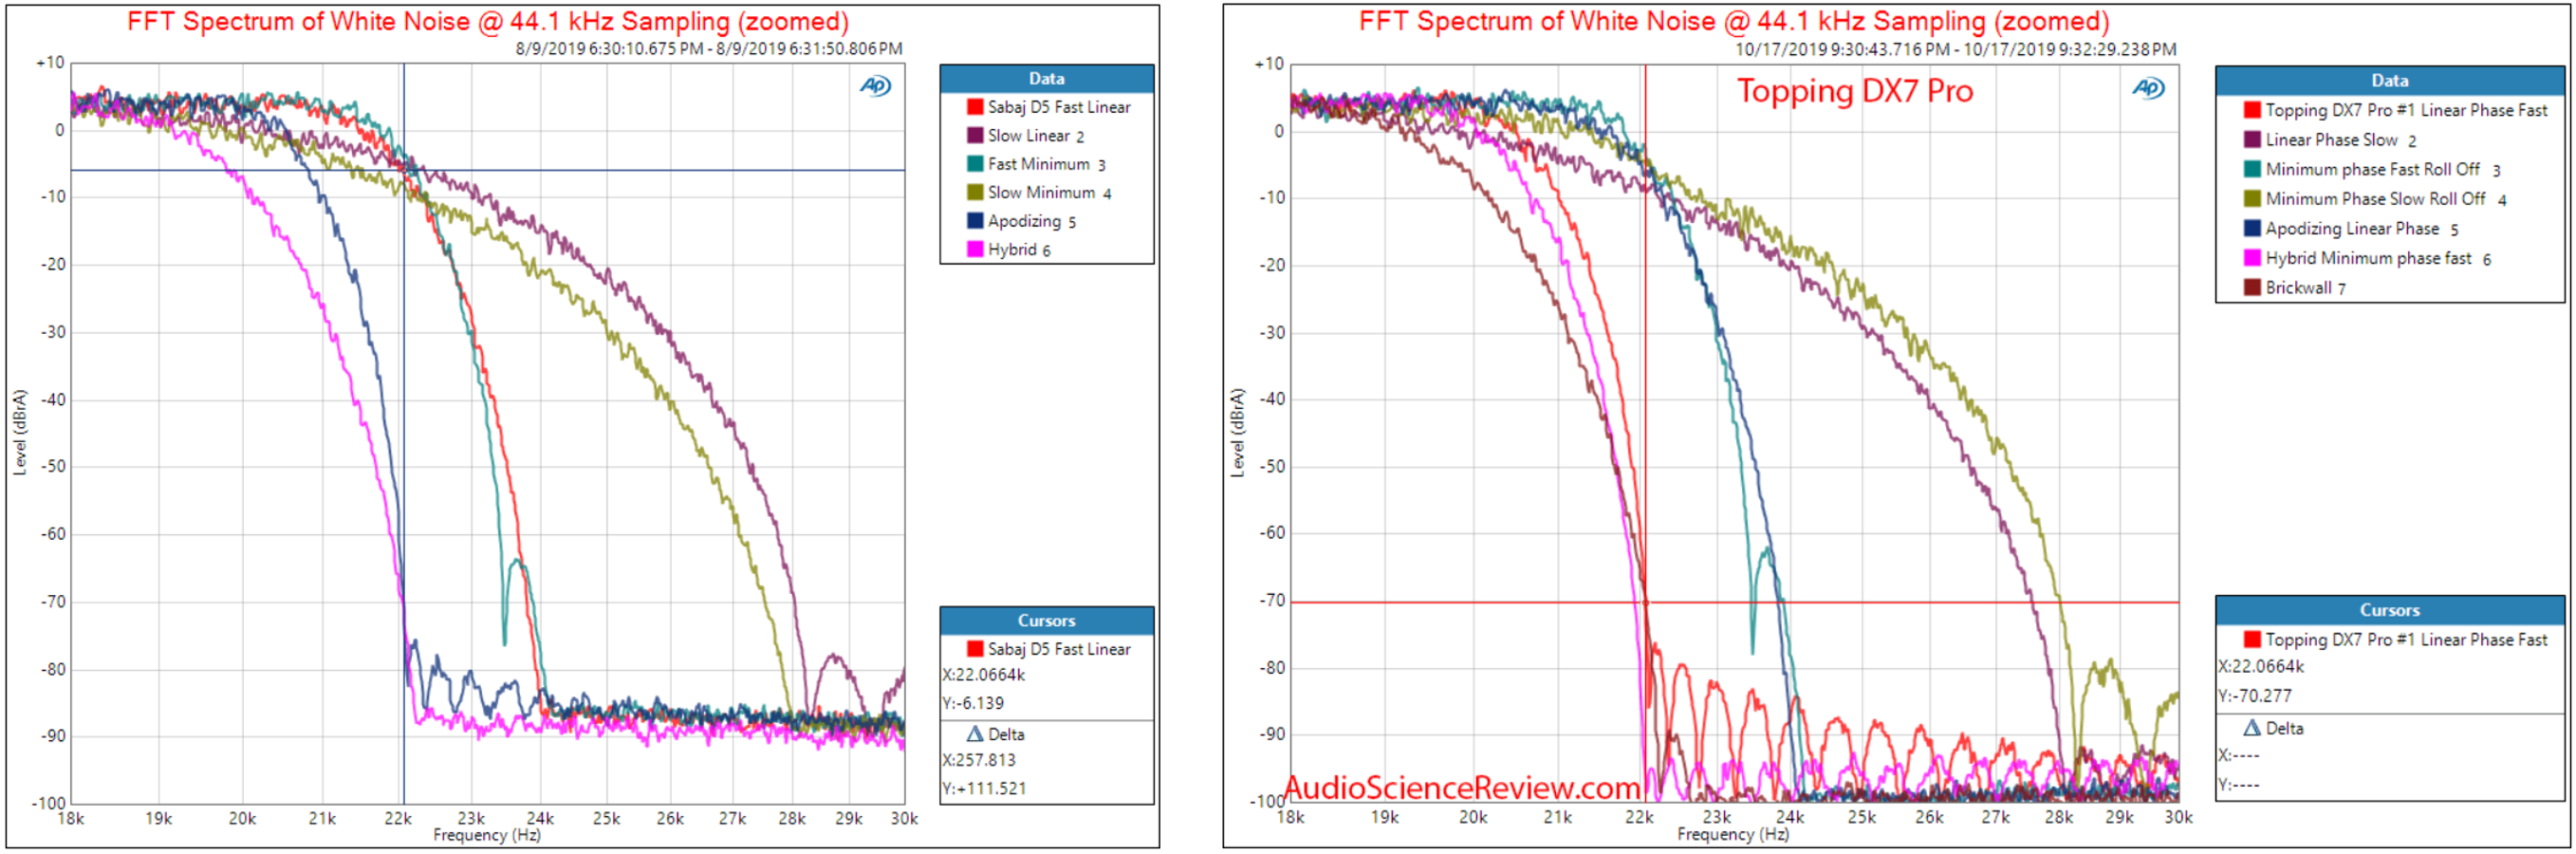
Task: Click the right graph Cursors panel header
Action: (x=2389, y=610)
